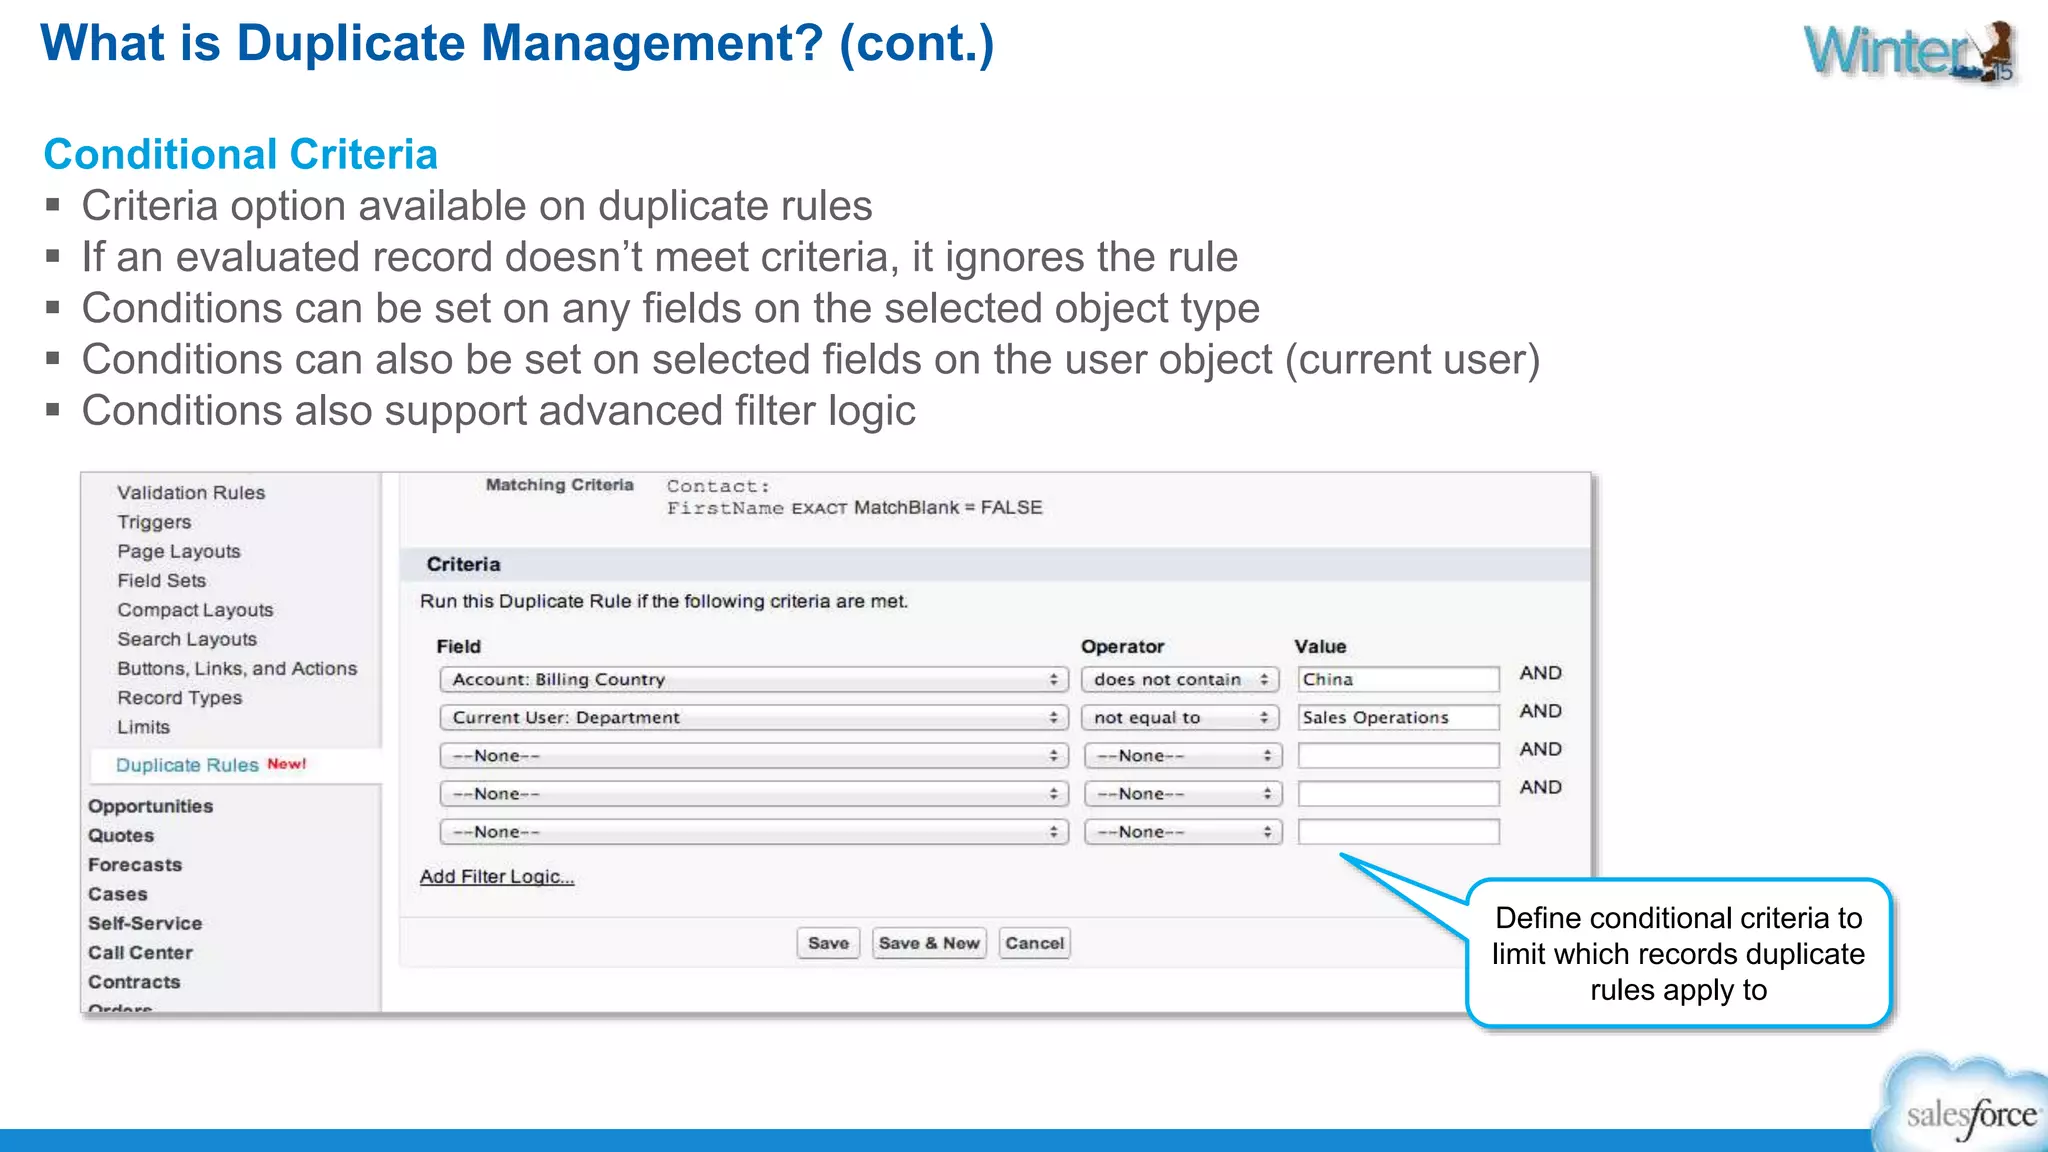Screen dimensions: 2048x1152
Task: Click the Add Filter Logic link
Action: (497, 877)
